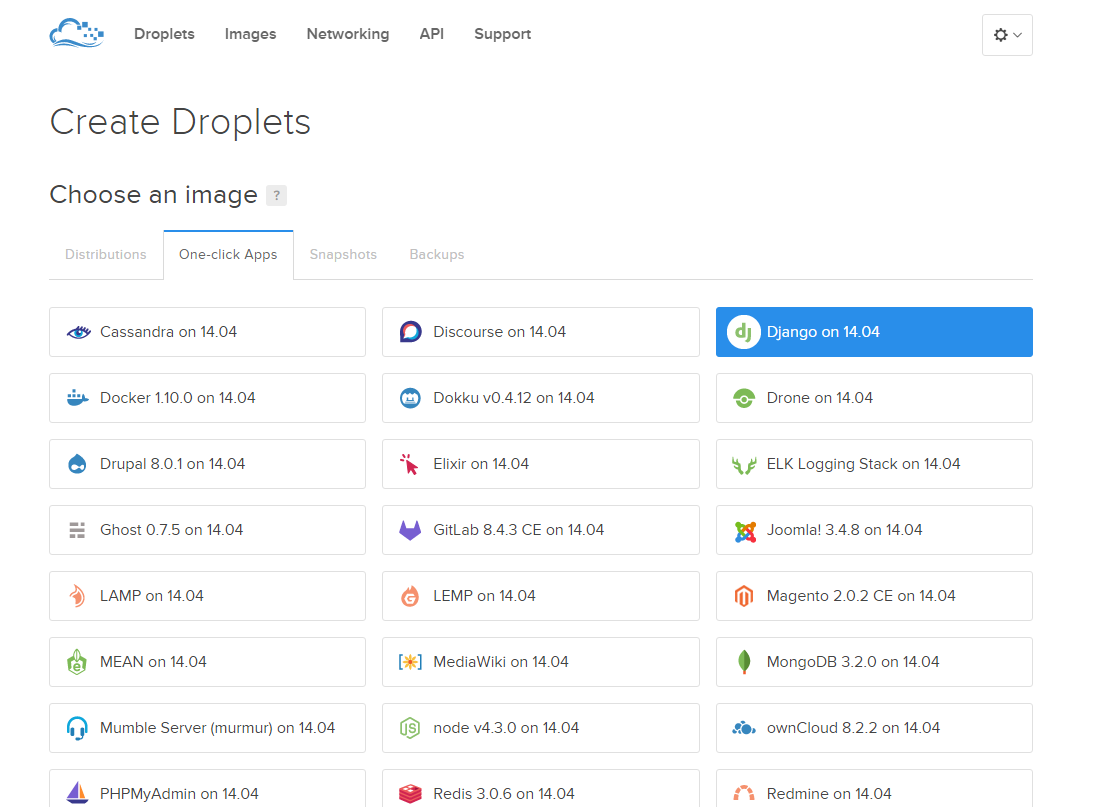Choose the LAMP on 14.04 image

[x=207, y=596]
